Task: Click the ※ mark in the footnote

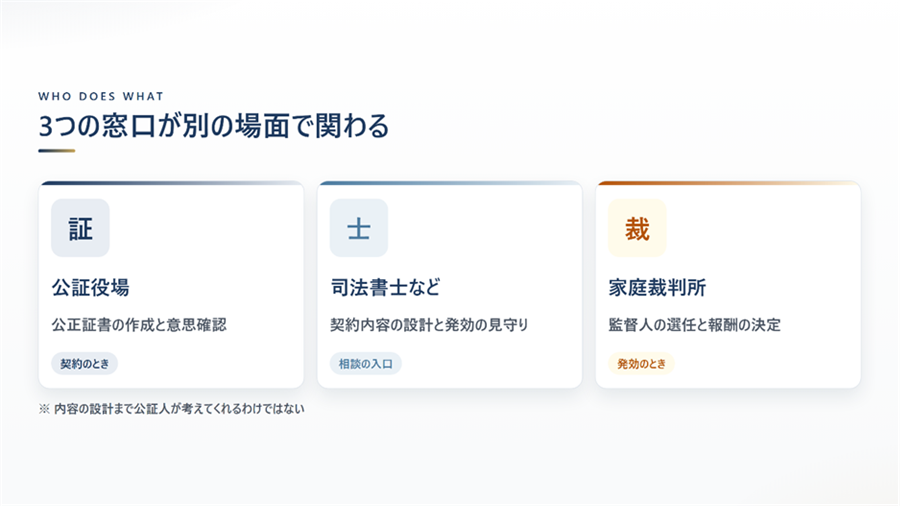Action: click(44, 409)
